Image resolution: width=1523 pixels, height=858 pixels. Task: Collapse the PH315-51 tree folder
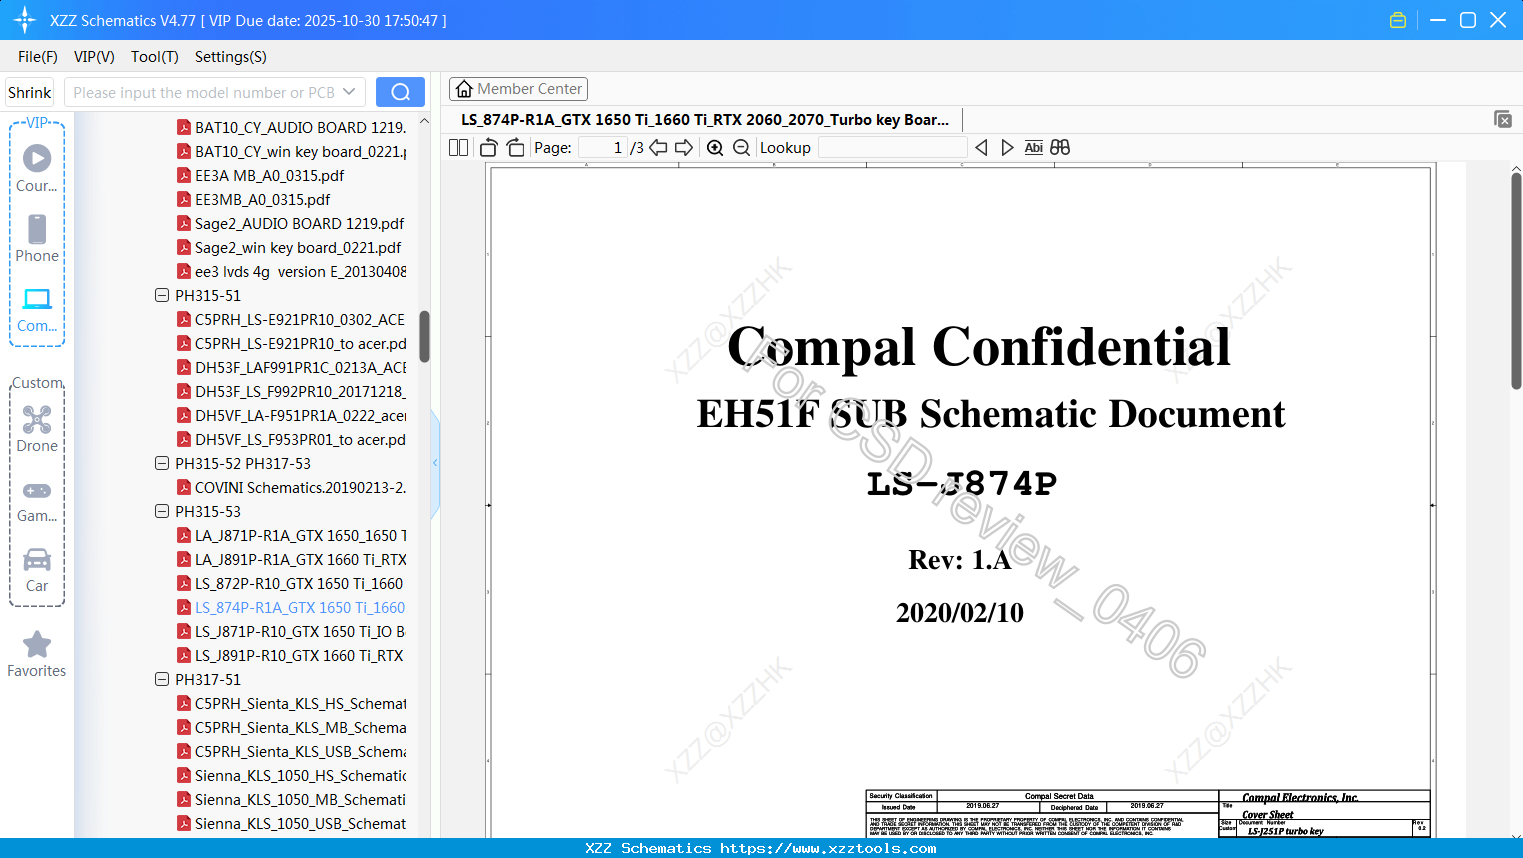(162, 296)
